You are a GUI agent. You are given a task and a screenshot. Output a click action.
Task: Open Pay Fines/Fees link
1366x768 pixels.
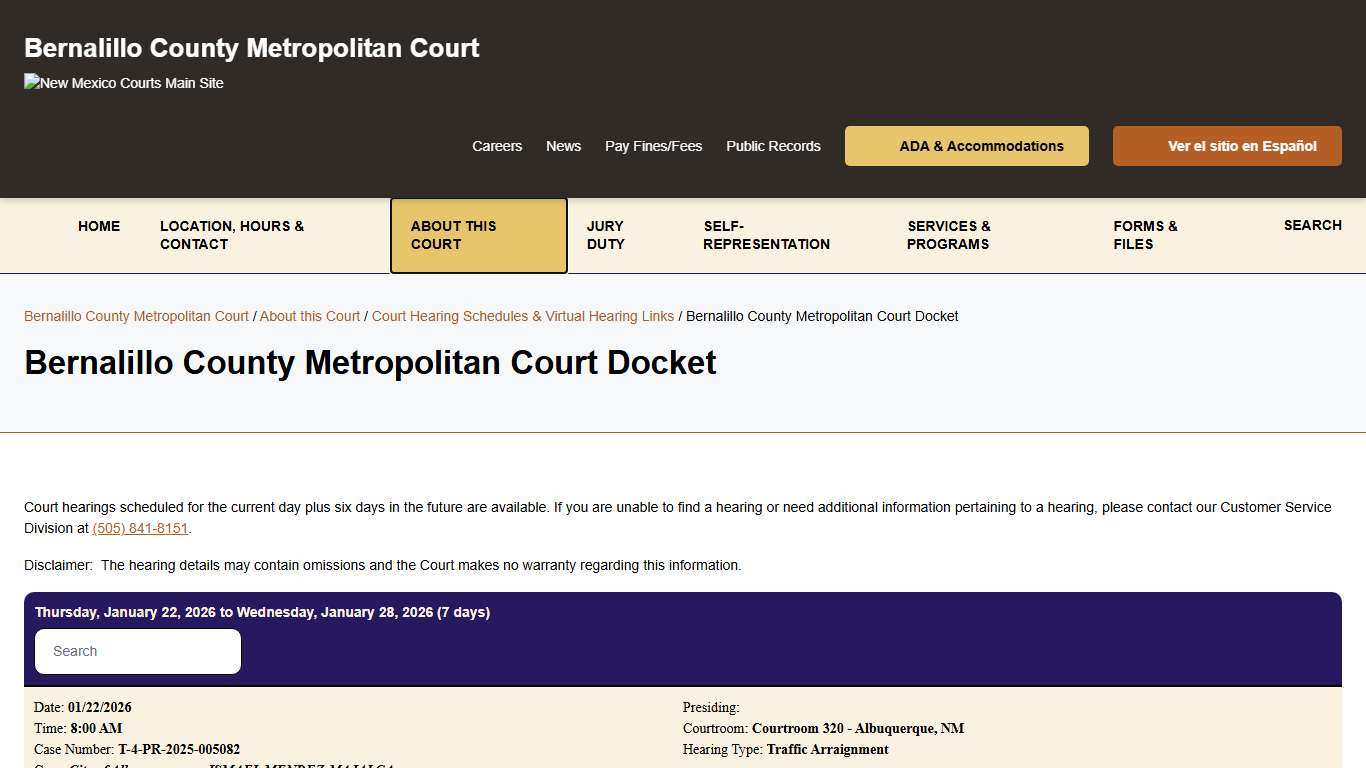(x=653, y=146)
